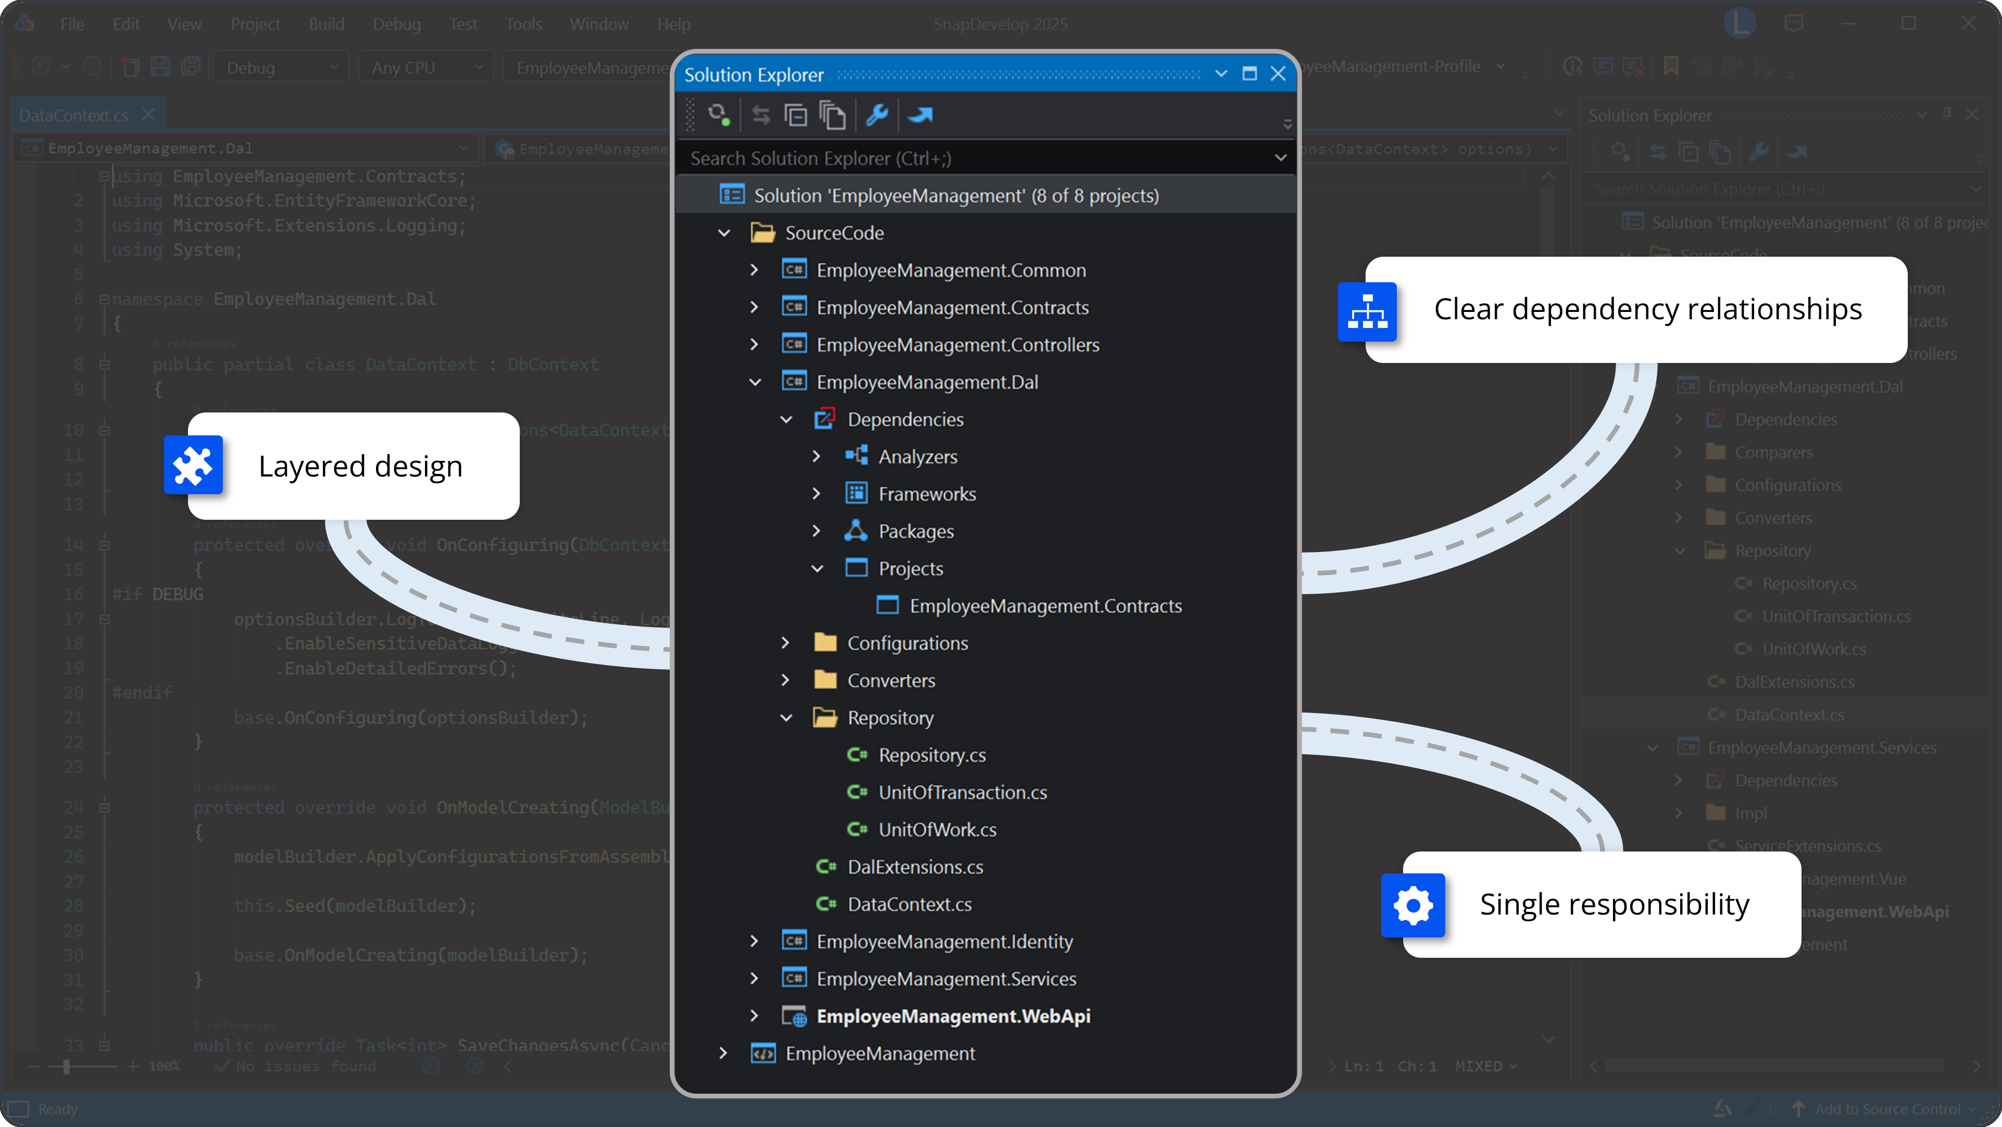Screen dimensions: 2002x1127
Task: Select UnitOfTransaction.cs in the tree
Action: [x=962, y=792]
